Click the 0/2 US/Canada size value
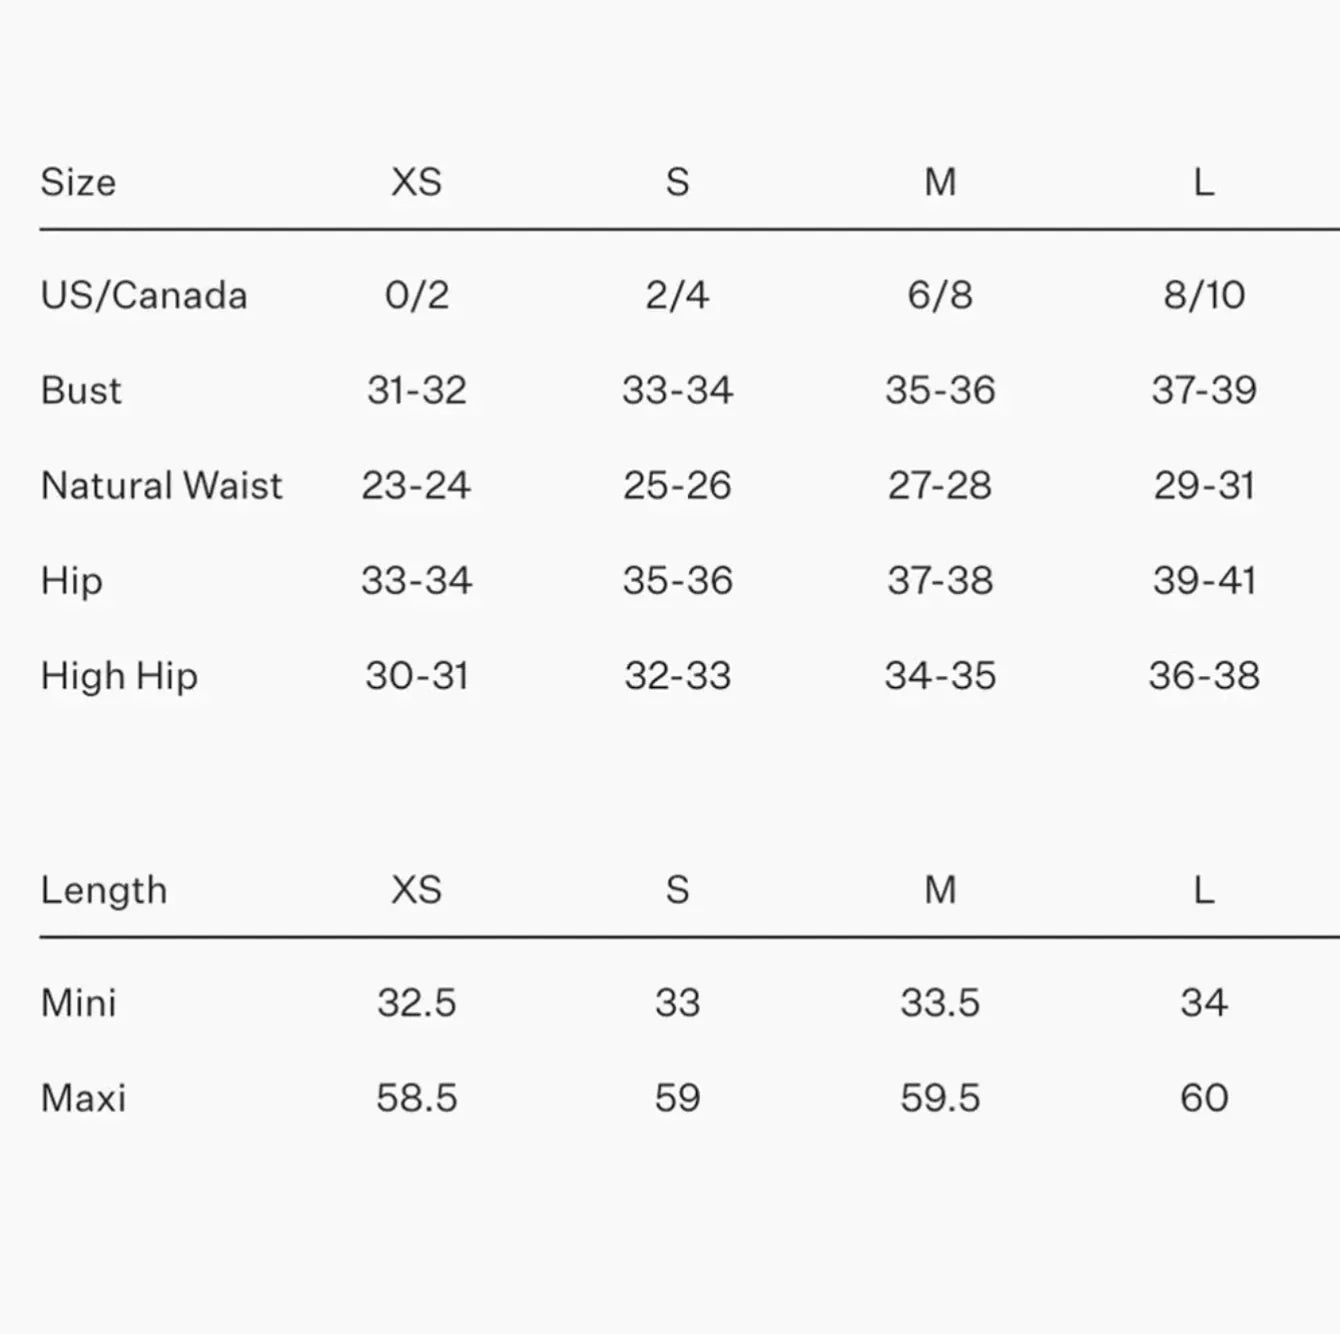 click(x=416, y=295)
